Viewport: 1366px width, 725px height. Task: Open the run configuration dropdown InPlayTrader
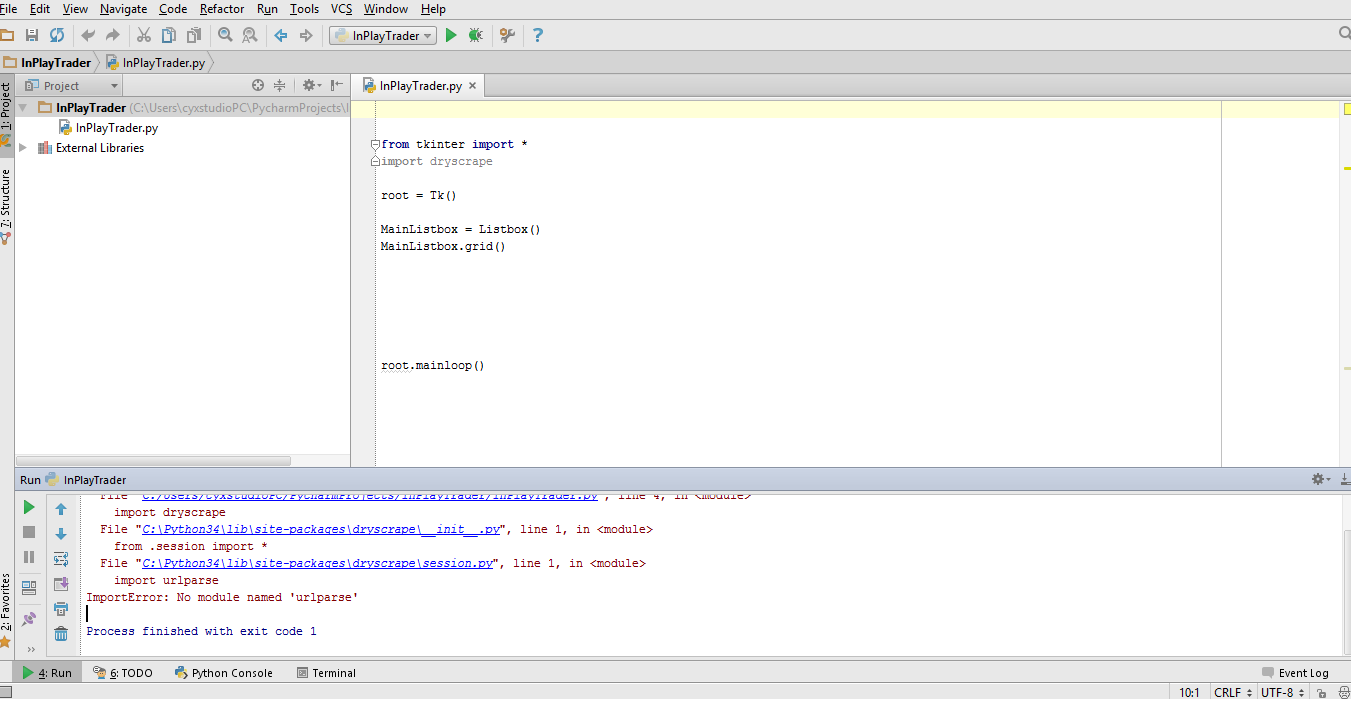(382, 36)
